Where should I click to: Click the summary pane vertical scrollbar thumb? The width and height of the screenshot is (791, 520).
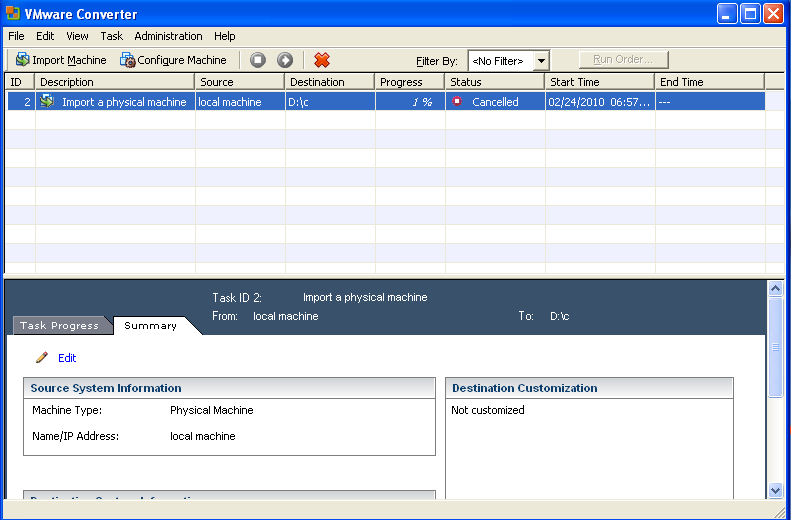click(x=775, y=347)
